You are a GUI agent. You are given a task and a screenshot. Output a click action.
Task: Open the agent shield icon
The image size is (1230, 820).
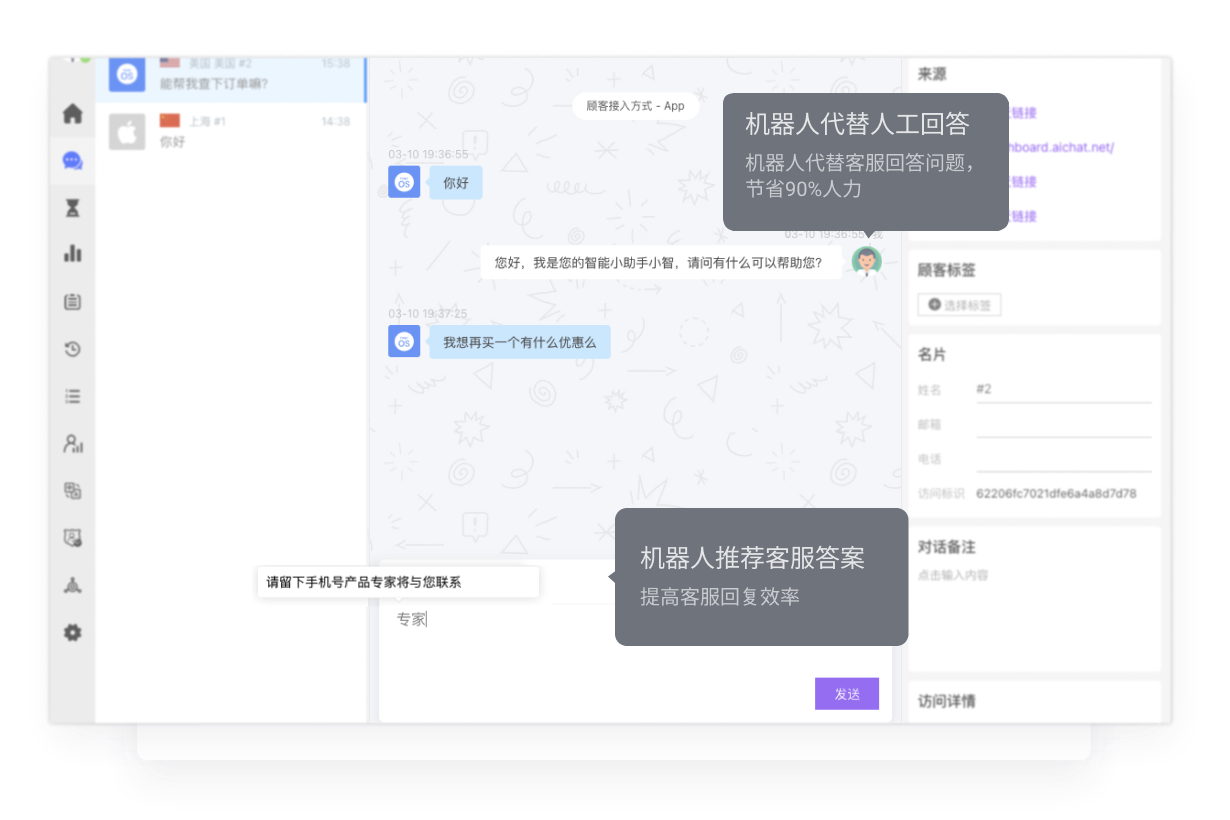click(x=72, y=537)
